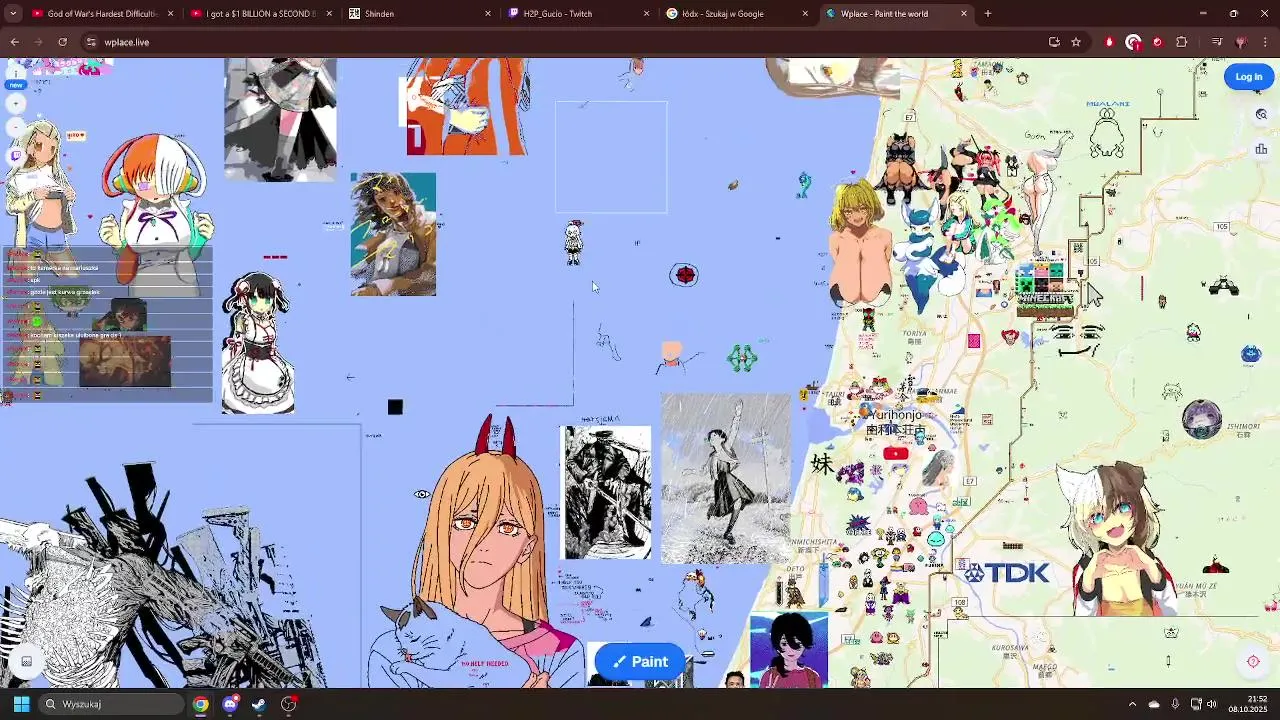Click the blue Log in button
The image size is (1280, 720).
1248,77
